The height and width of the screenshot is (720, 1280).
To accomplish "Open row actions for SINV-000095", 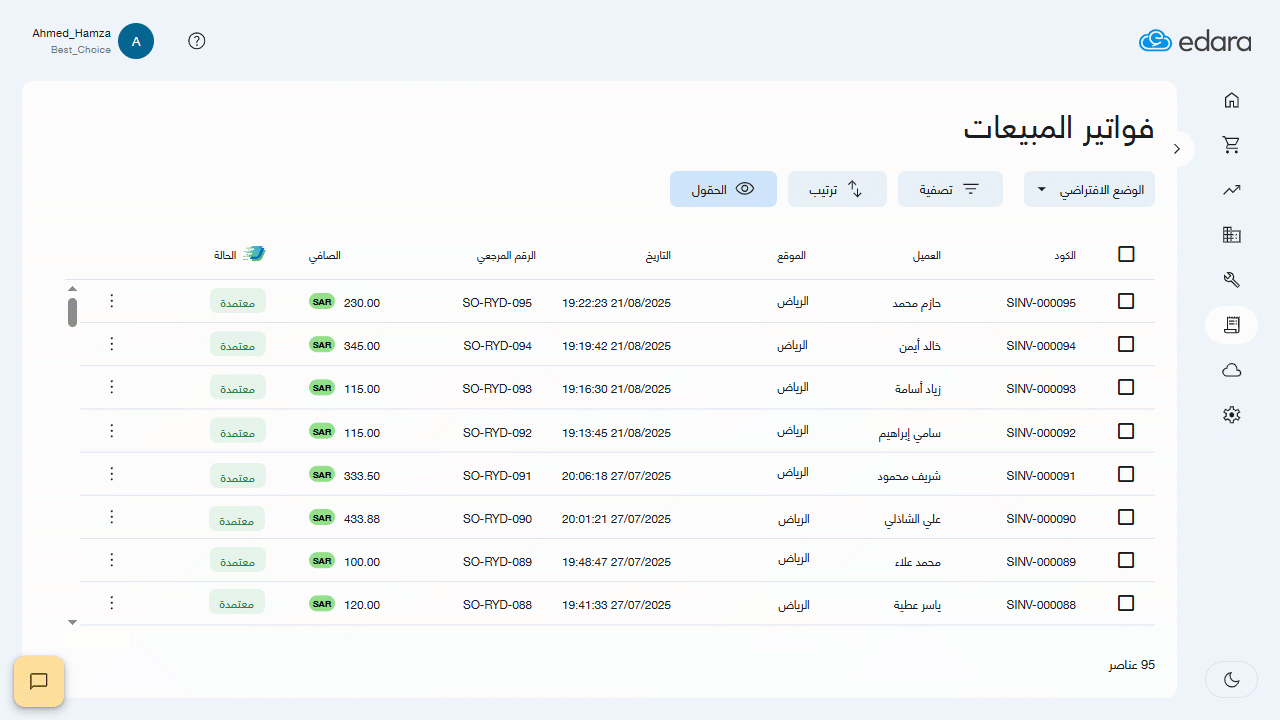I will [x=112, y=301].
